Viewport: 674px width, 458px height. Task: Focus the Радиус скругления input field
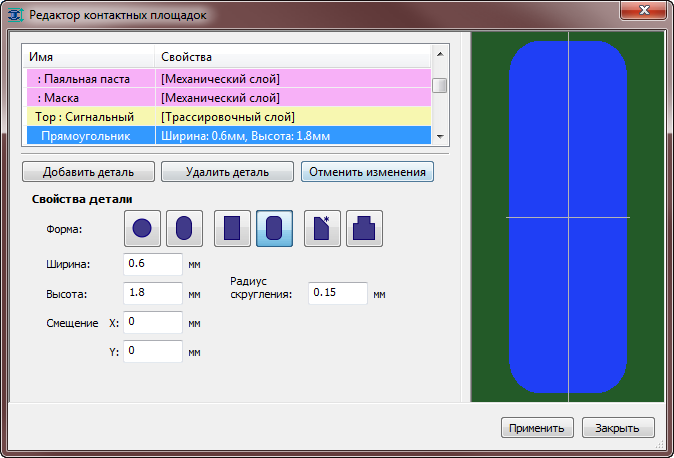[x=338, y=293]
